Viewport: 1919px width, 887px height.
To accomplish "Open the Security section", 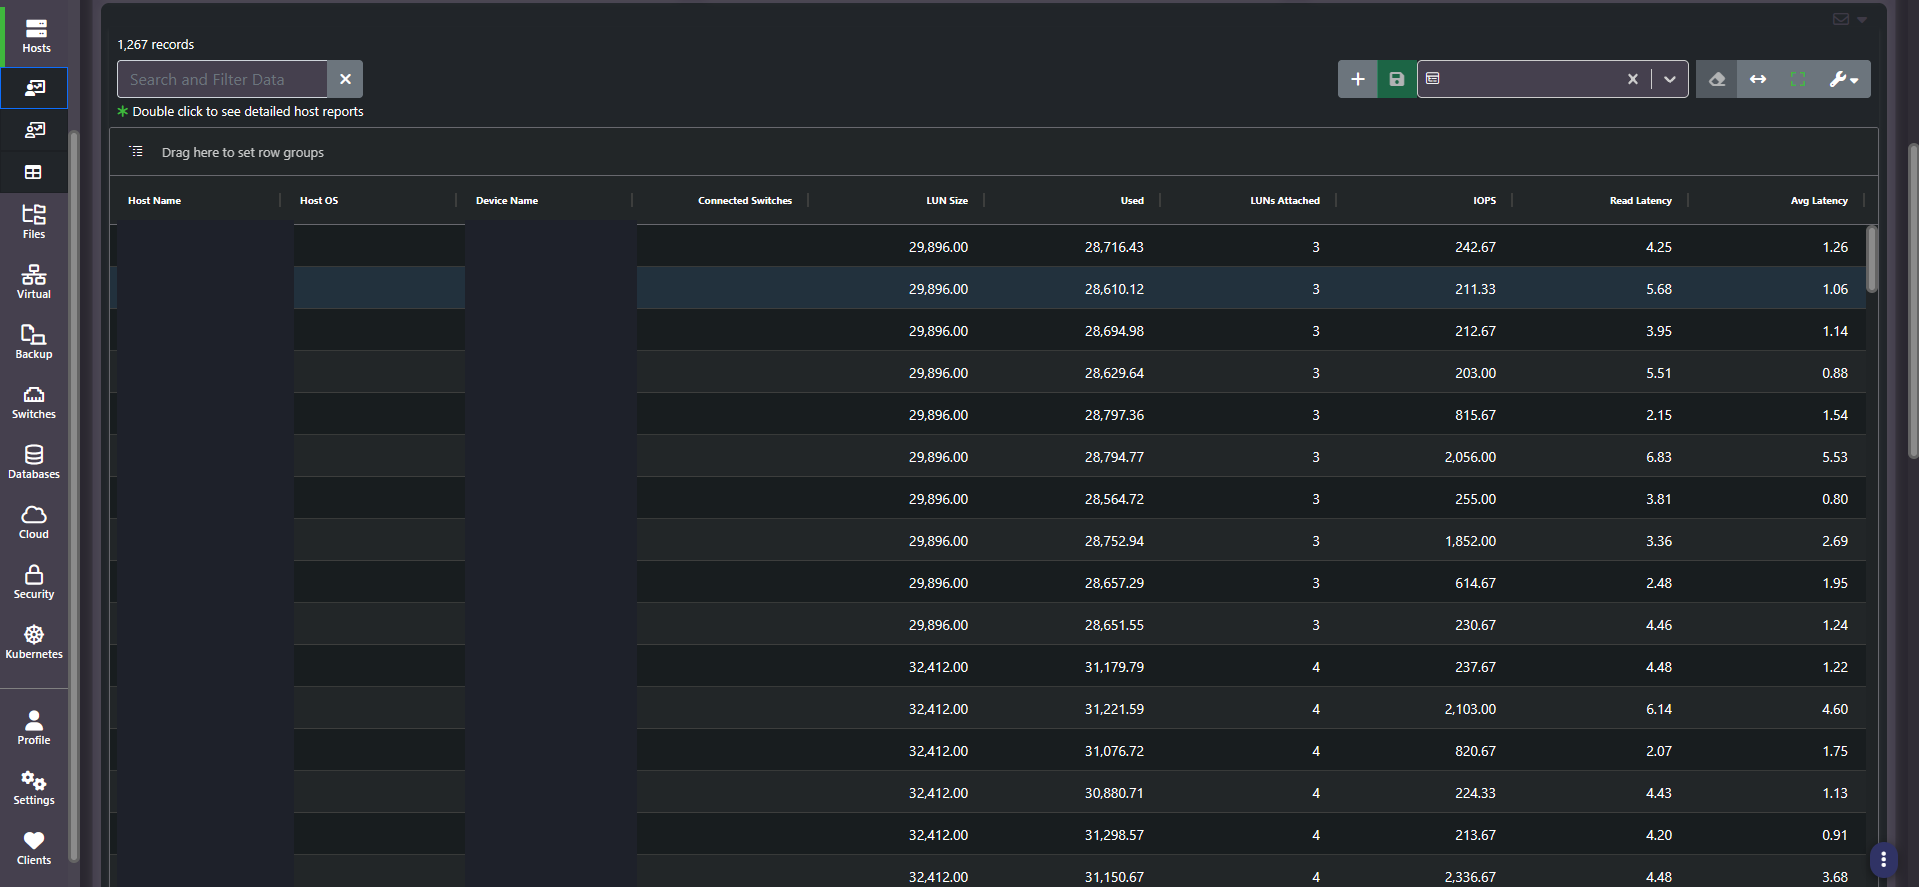I will click(34, 581).
